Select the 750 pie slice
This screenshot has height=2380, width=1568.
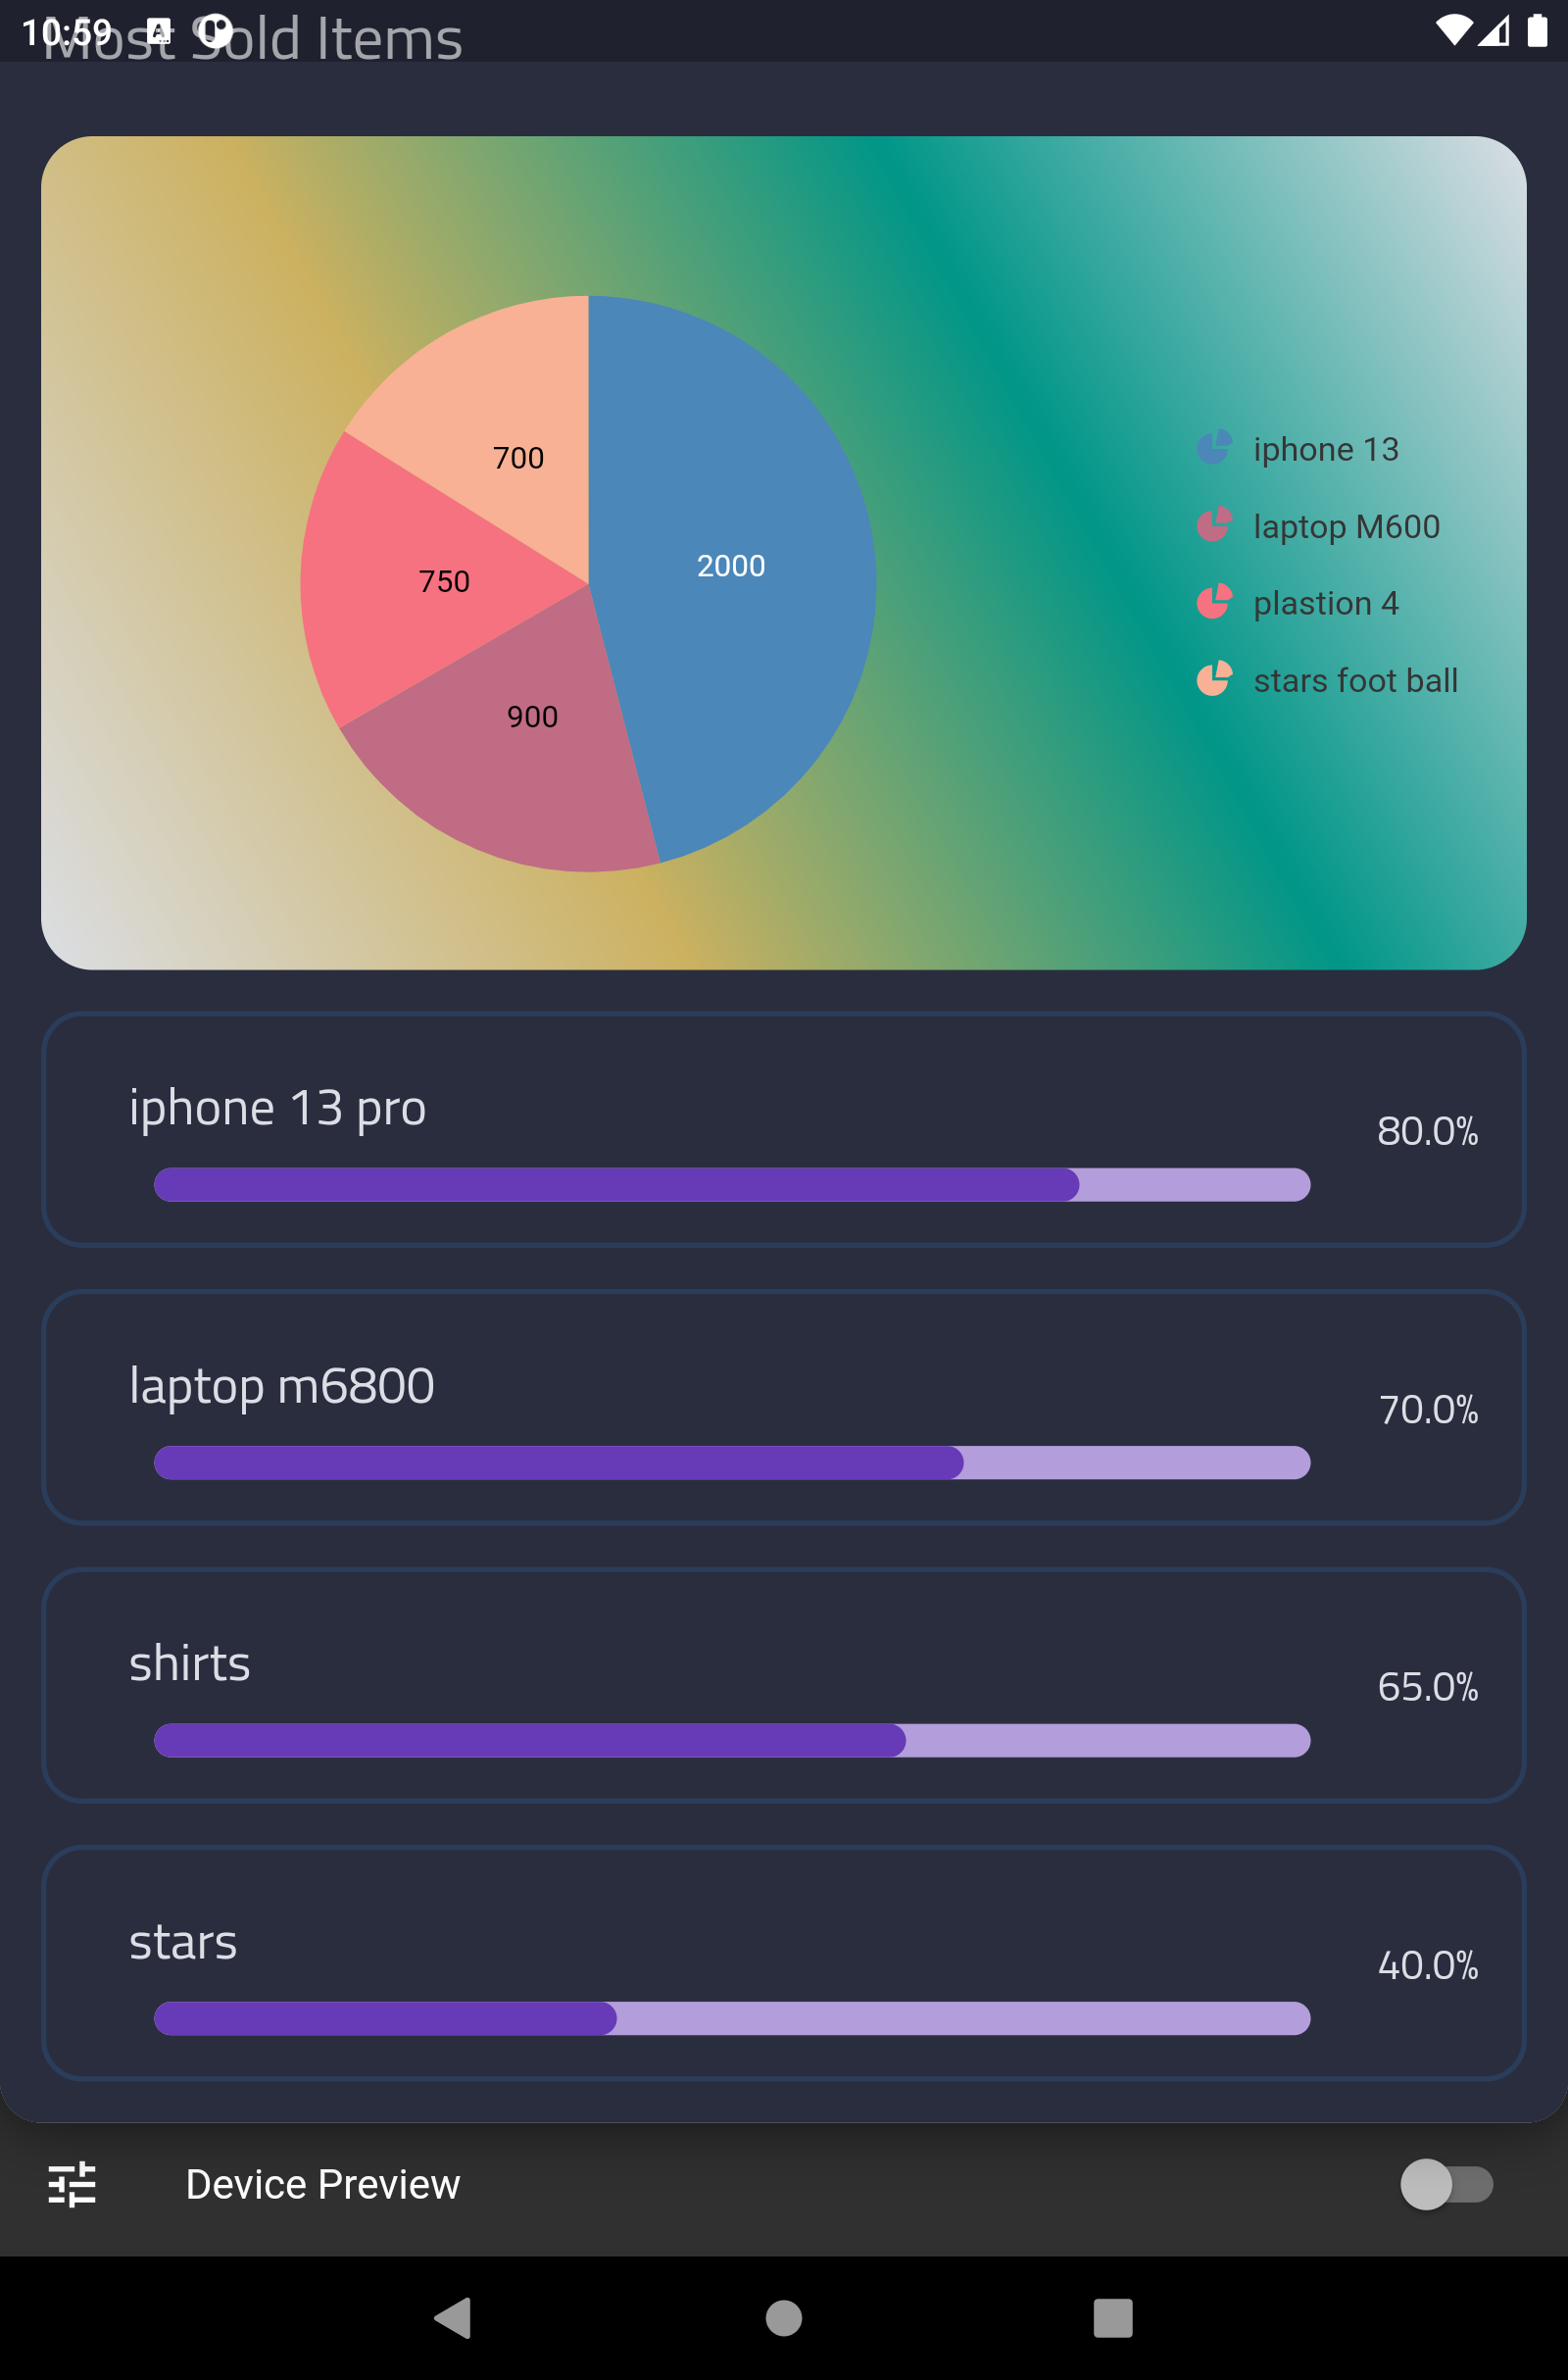point(443,581)
